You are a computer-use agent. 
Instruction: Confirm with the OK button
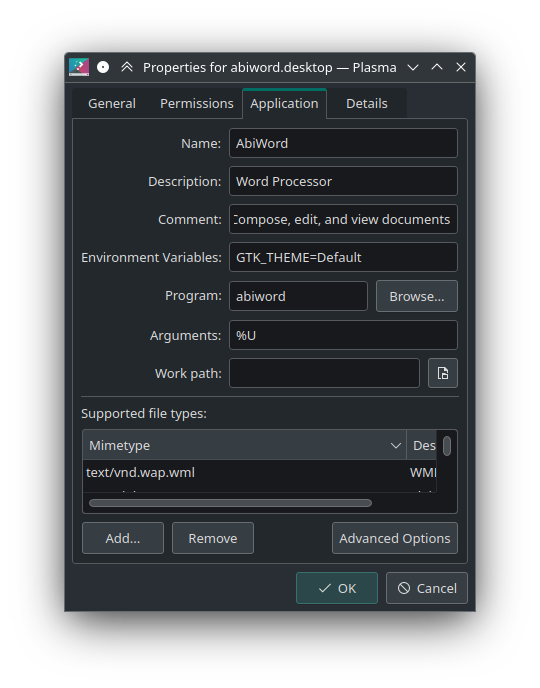[x=337, y=588]
